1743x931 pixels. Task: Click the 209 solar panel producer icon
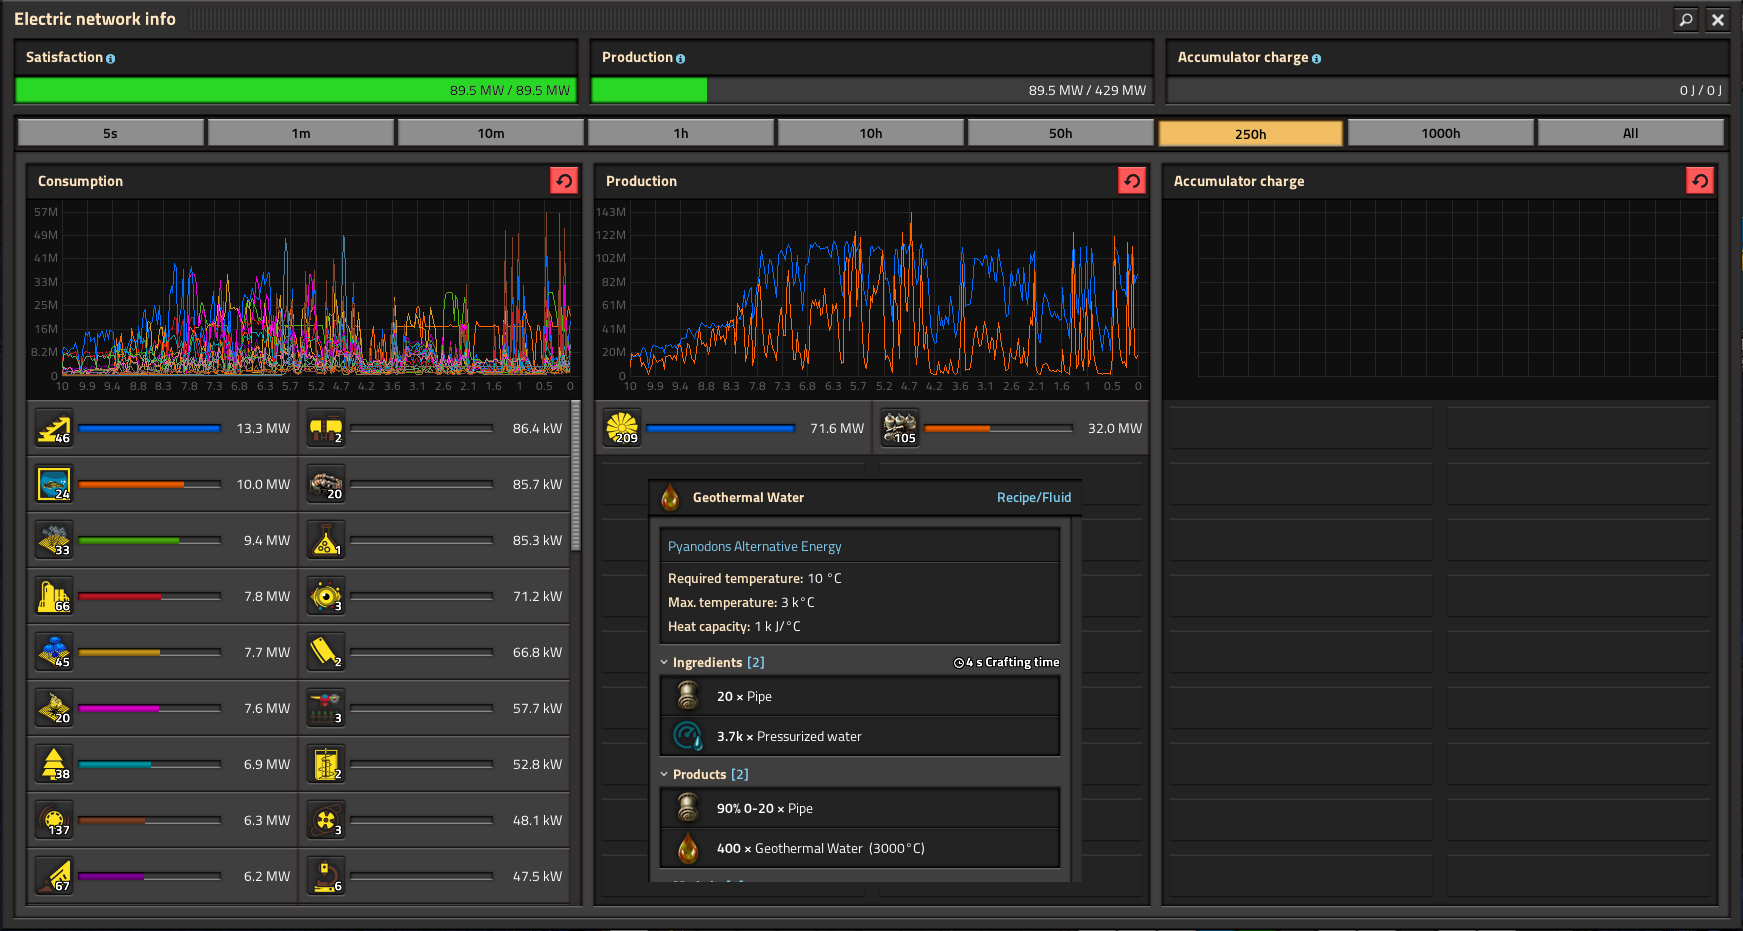click(x=622, y=428)
